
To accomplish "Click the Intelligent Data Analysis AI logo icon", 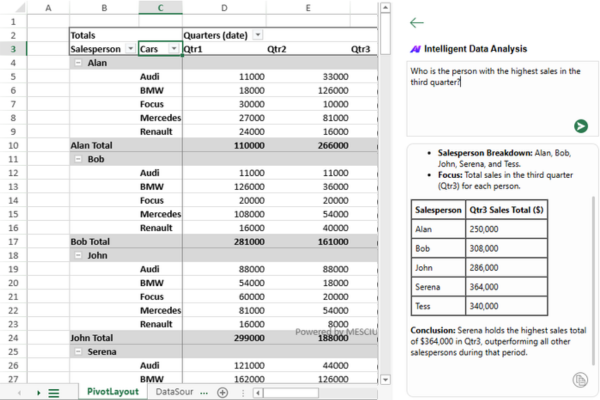I will pos(415,49).
